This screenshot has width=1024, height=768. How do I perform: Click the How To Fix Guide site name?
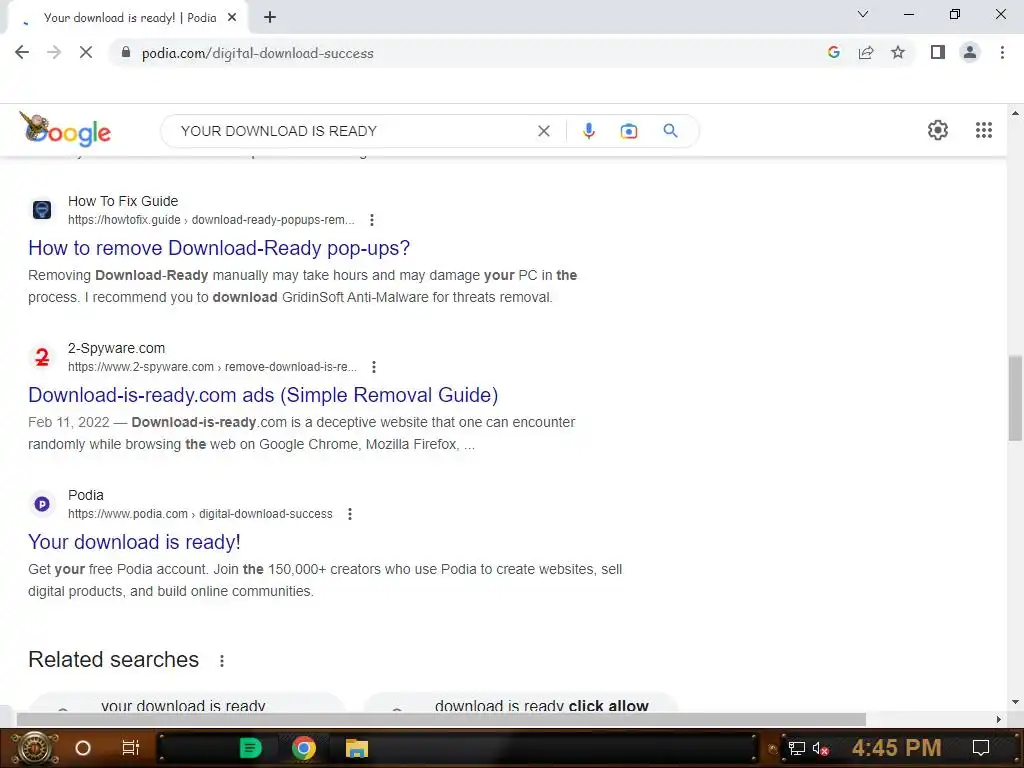(123, 201)
